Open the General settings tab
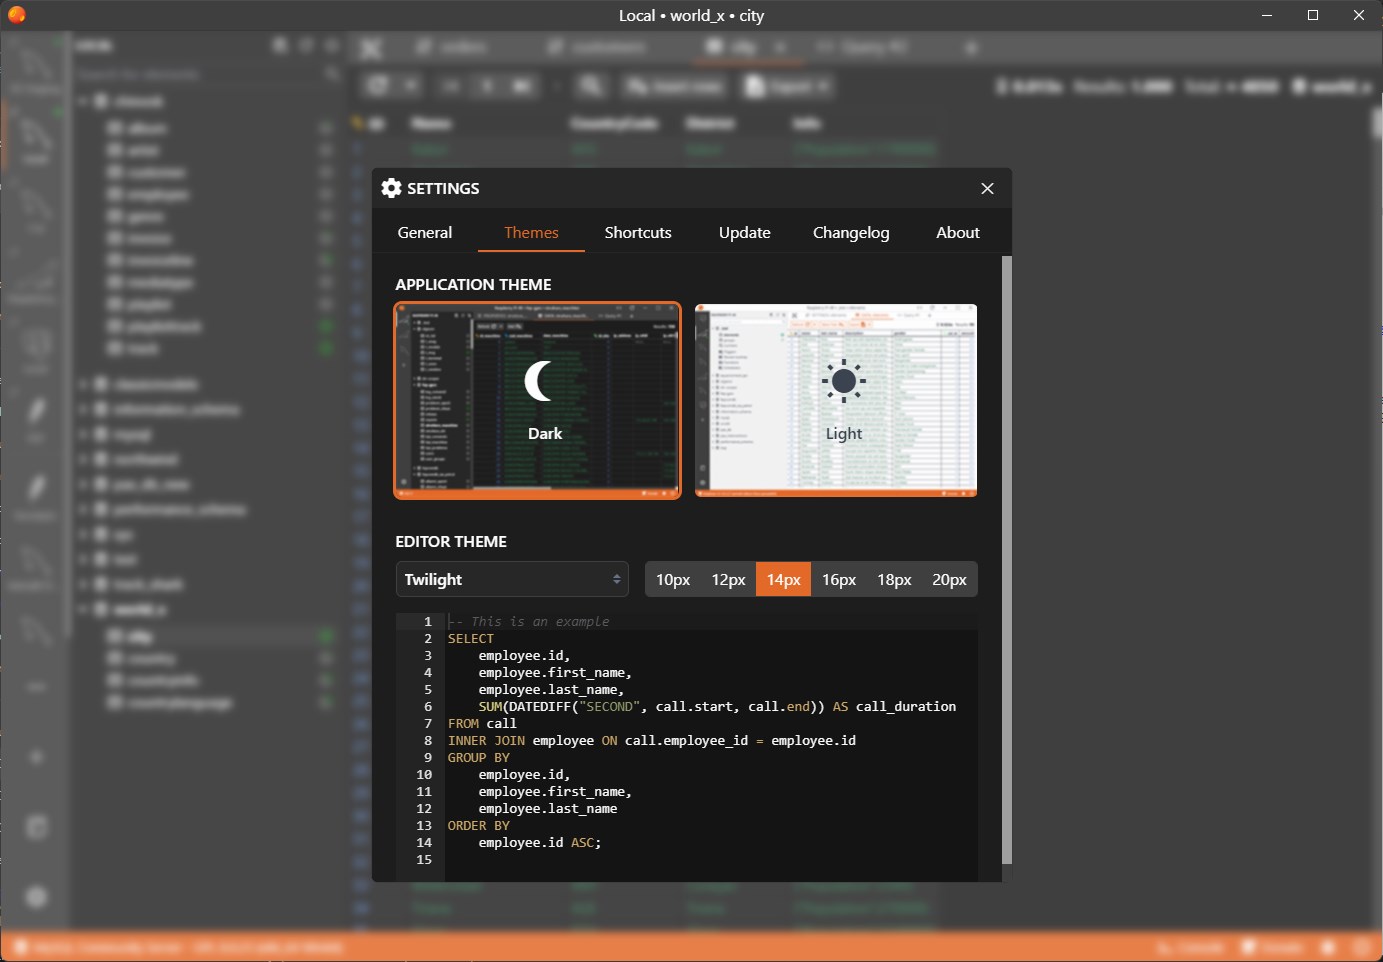The image size is (1383, 962). click(x=425, y=233)
